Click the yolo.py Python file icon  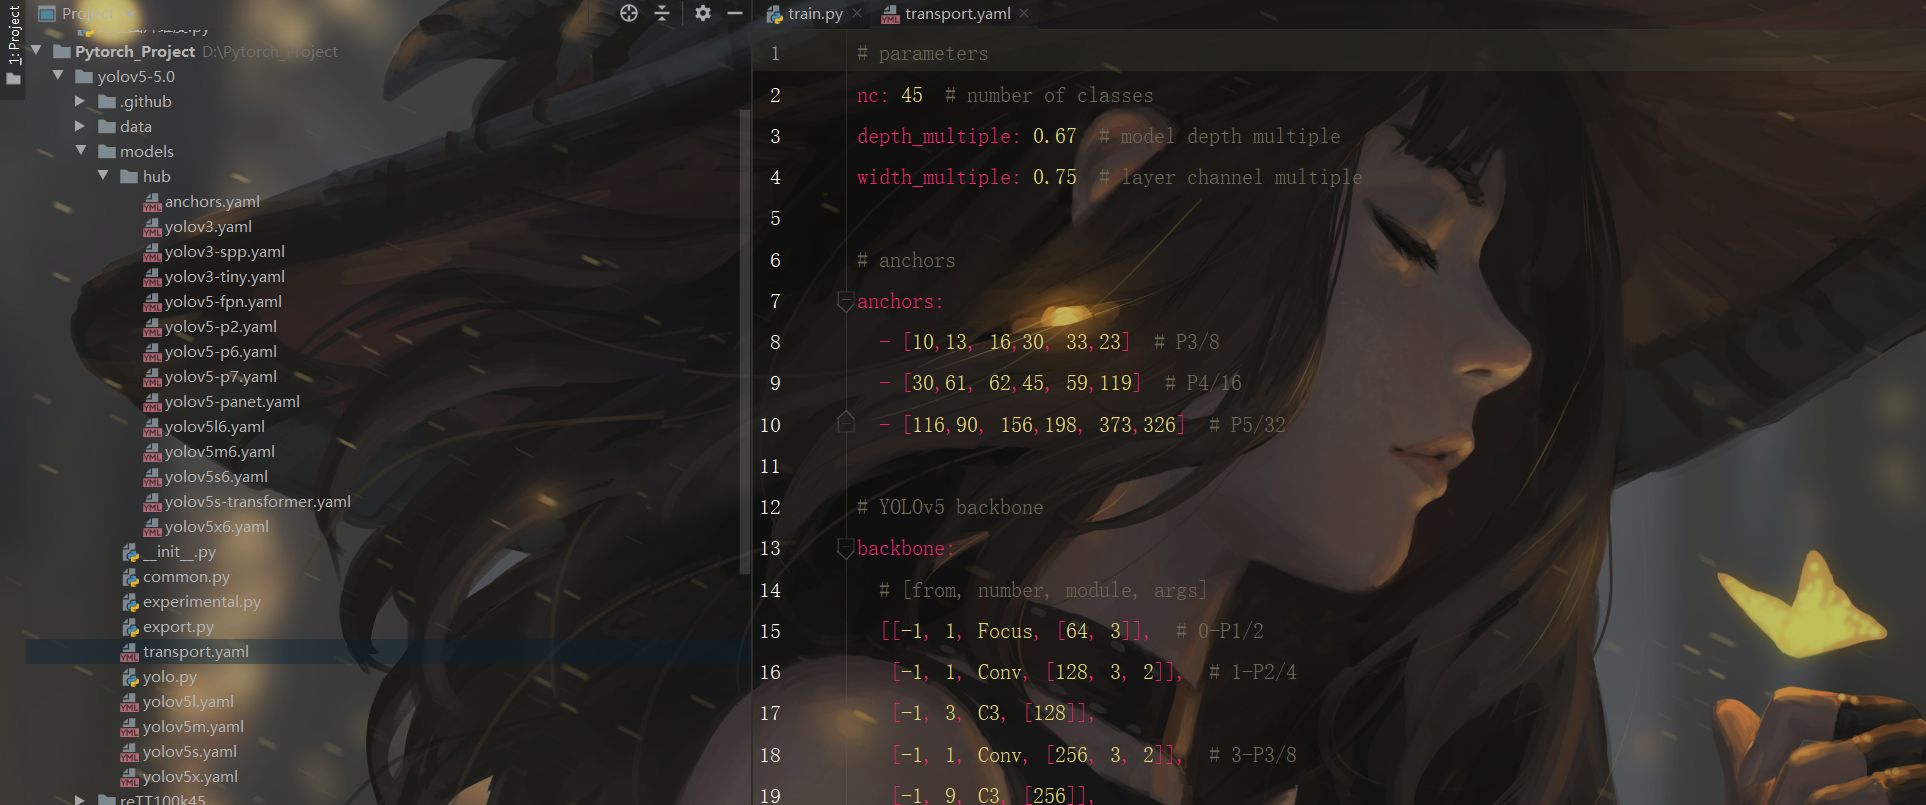click(130, 677)
